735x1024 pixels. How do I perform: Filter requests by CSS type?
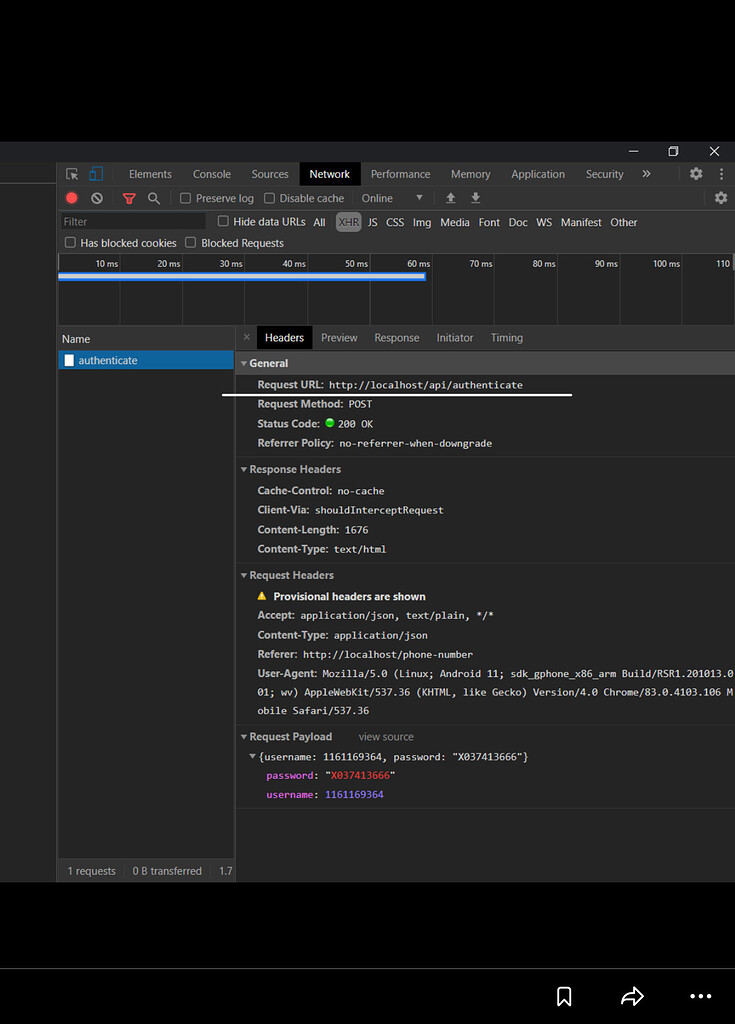tap(395, 222)
